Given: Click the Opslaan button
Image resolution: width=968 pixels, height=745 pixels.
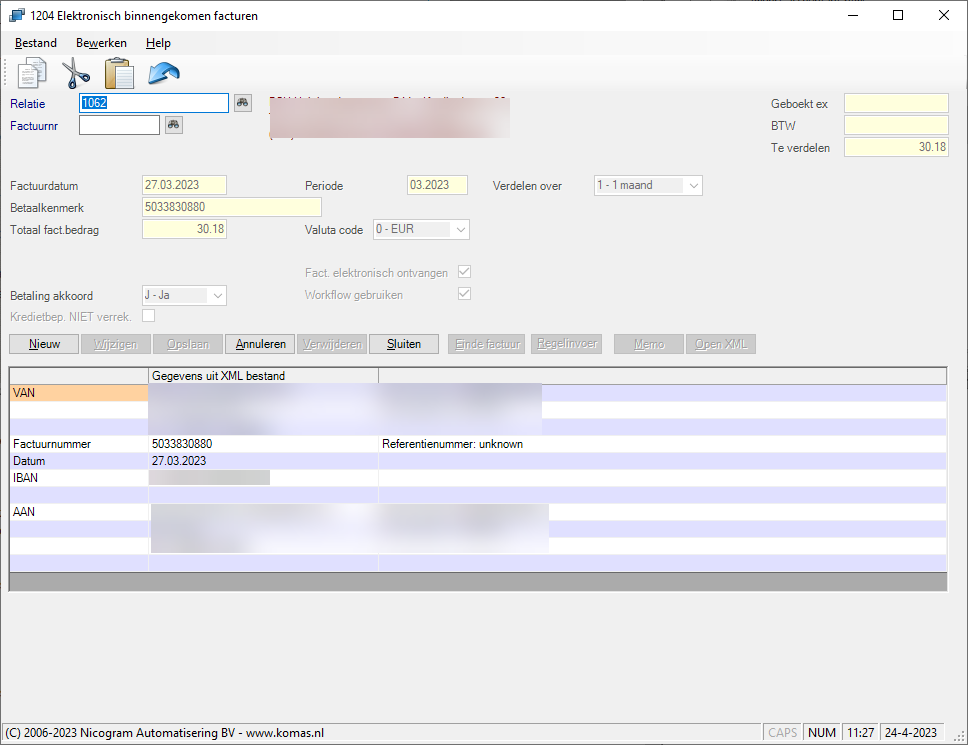Looking at the screenshot, I should click(x=188, y=344).
